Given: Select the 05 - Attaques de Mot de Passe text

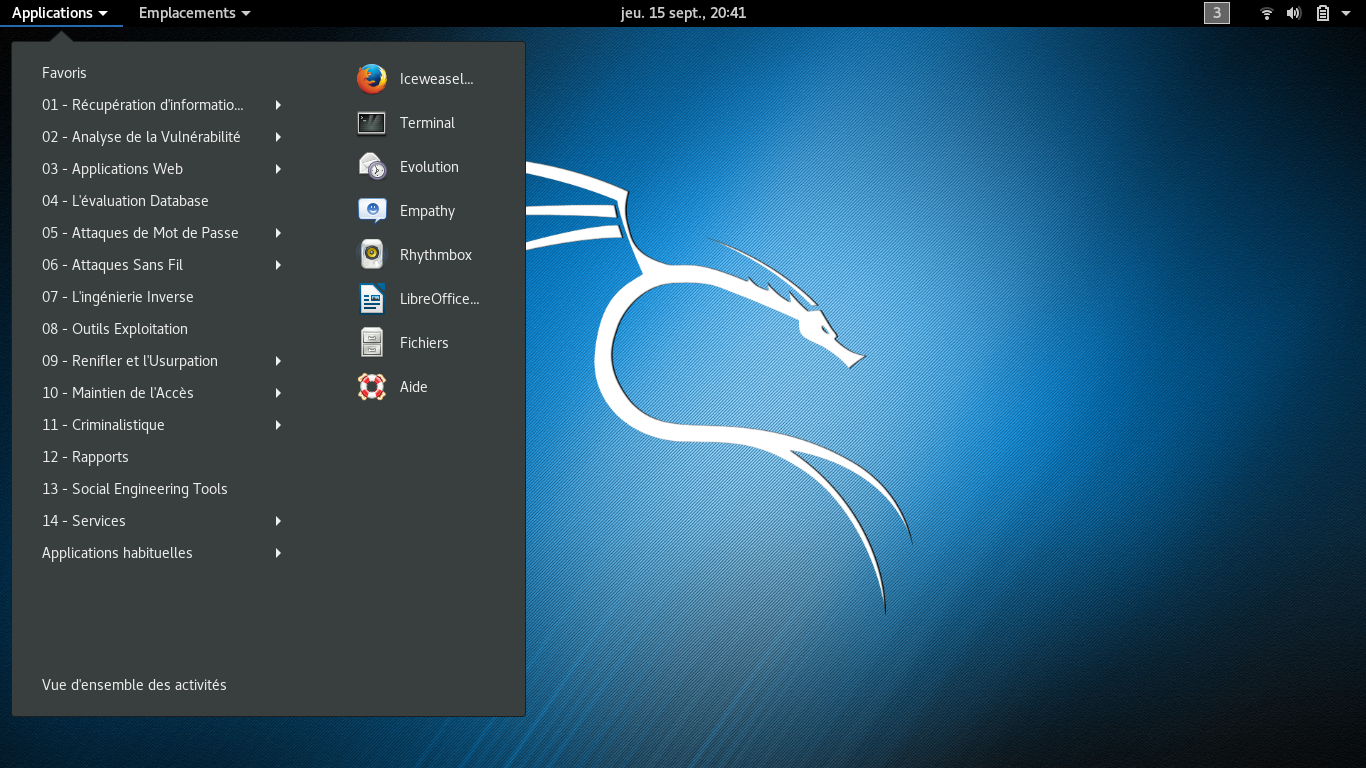Looking at the screenshot, I should [140, 233].
